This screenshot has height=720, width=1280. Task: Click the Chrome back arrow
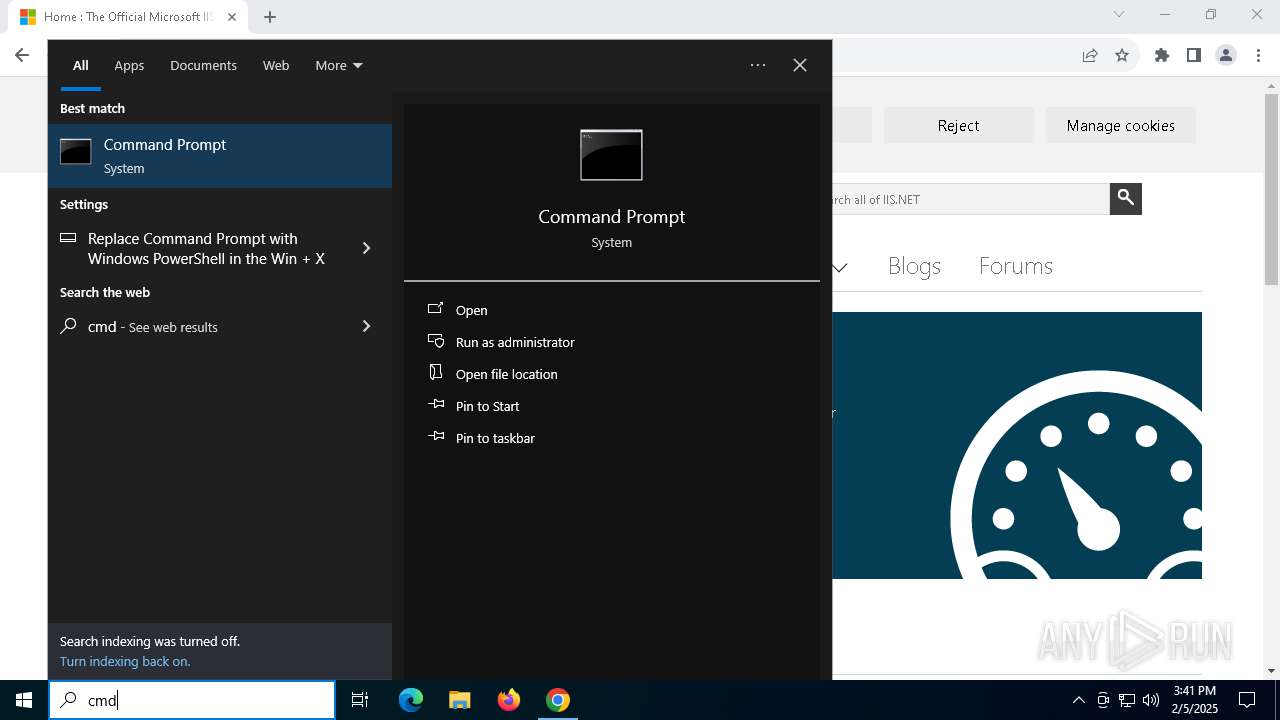pos(22,55)
